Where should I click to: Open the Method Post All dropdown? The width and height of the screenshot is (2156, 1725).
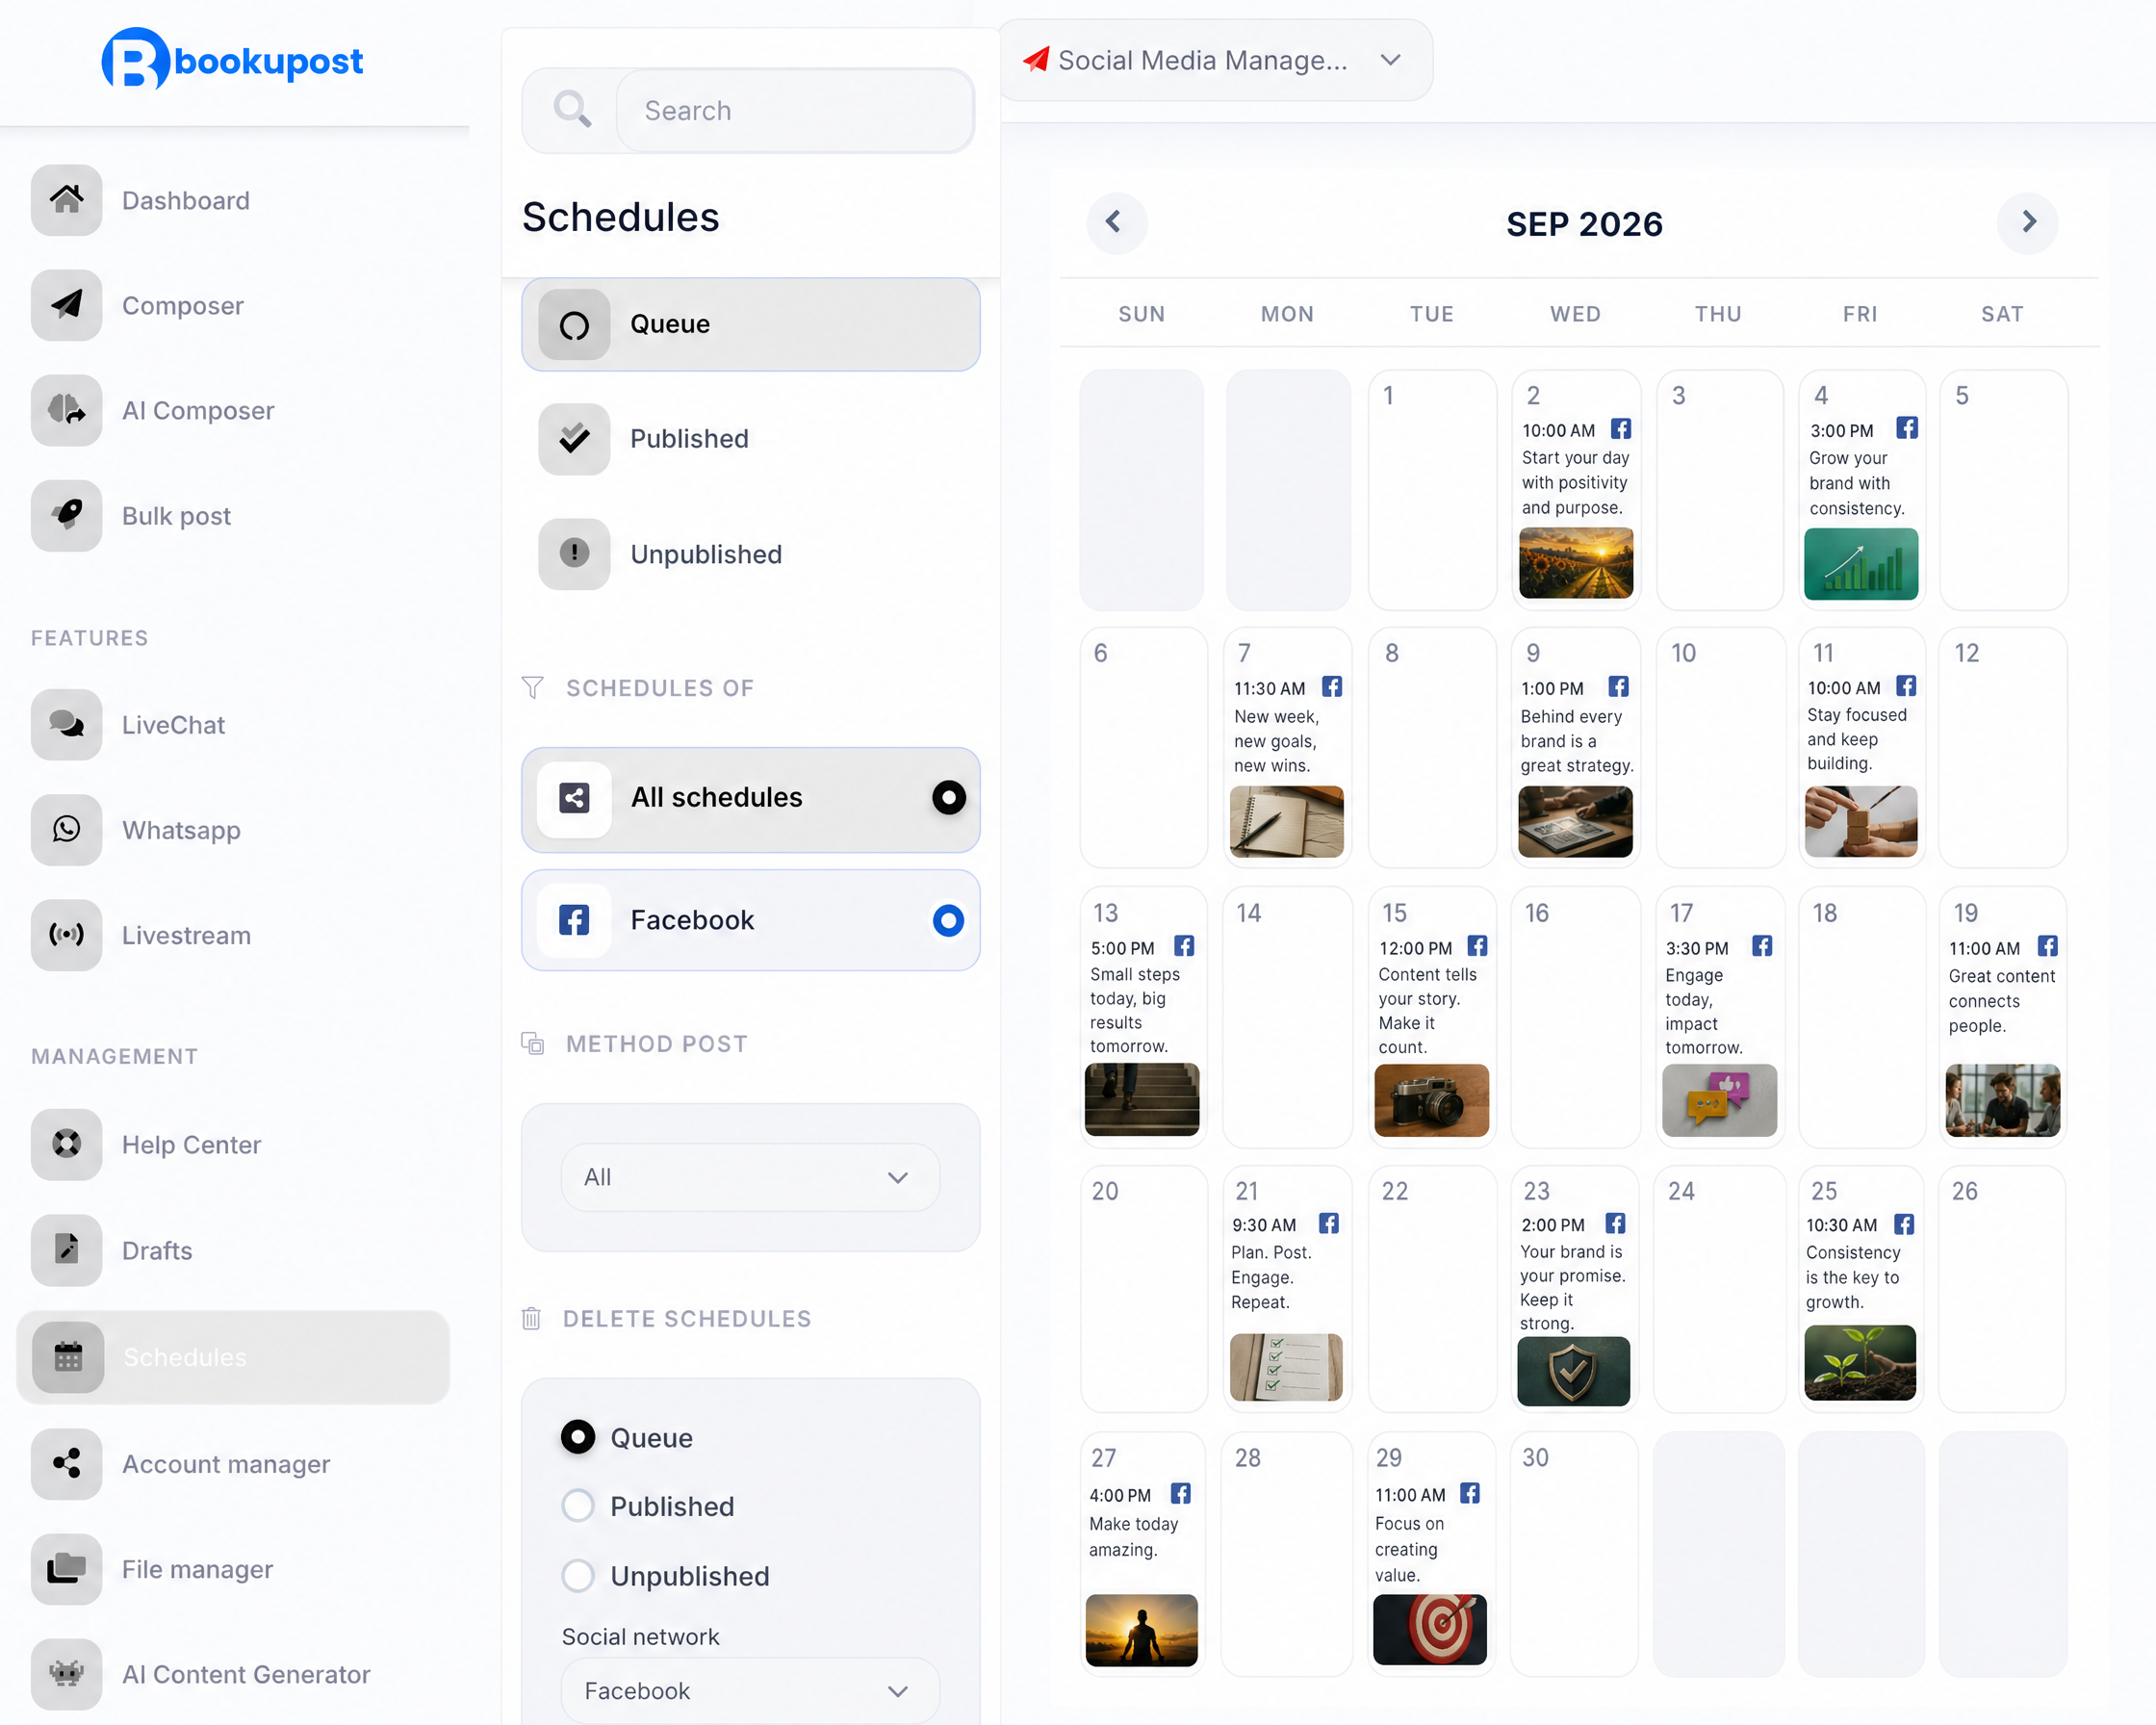coord(750,1177)
